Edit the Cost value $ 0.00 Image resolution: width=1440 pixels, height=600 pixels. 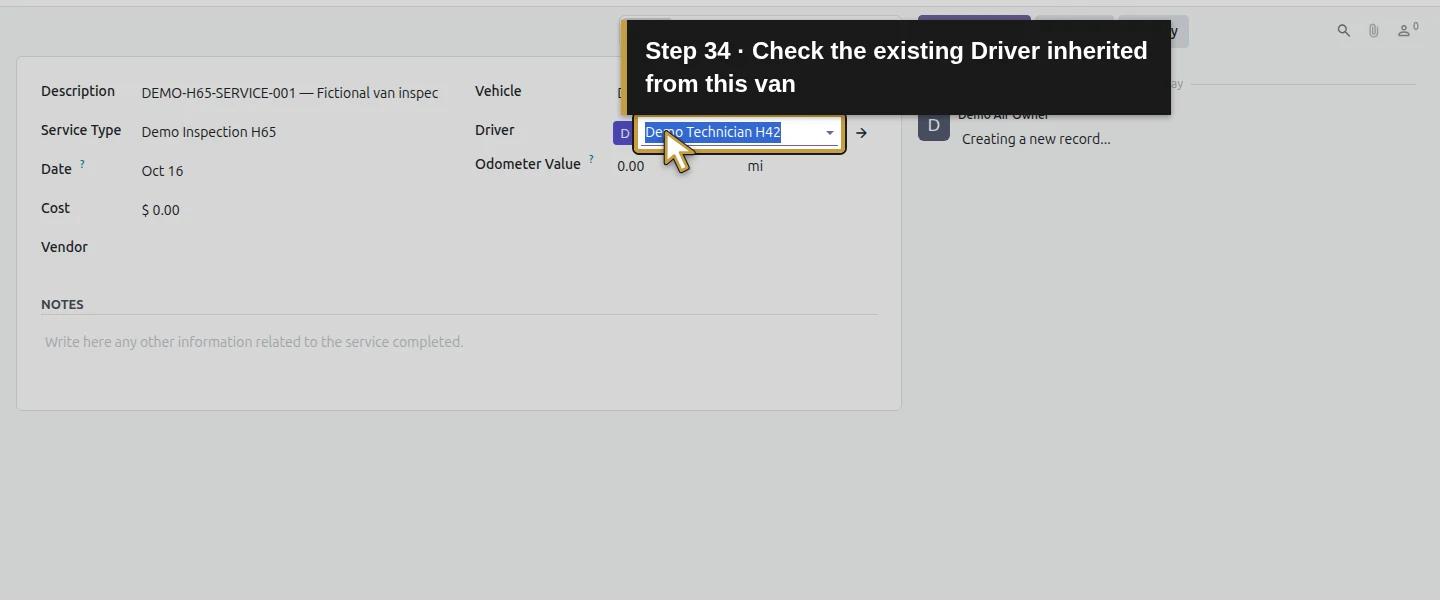pos(290,210)
